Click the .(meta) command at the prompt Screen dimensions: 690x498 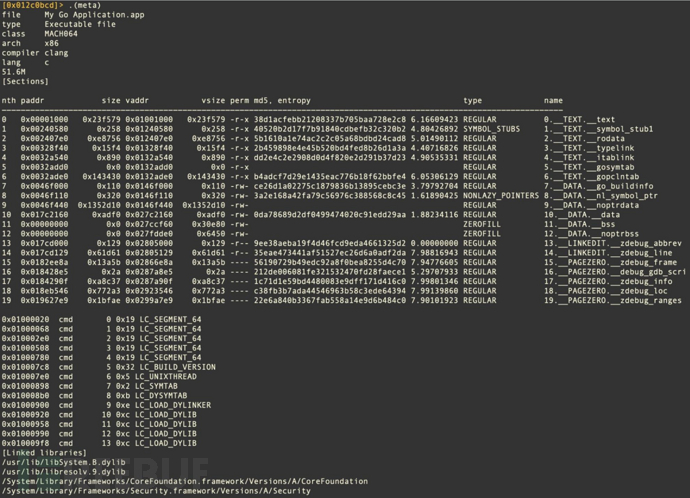tap(74, 6)
